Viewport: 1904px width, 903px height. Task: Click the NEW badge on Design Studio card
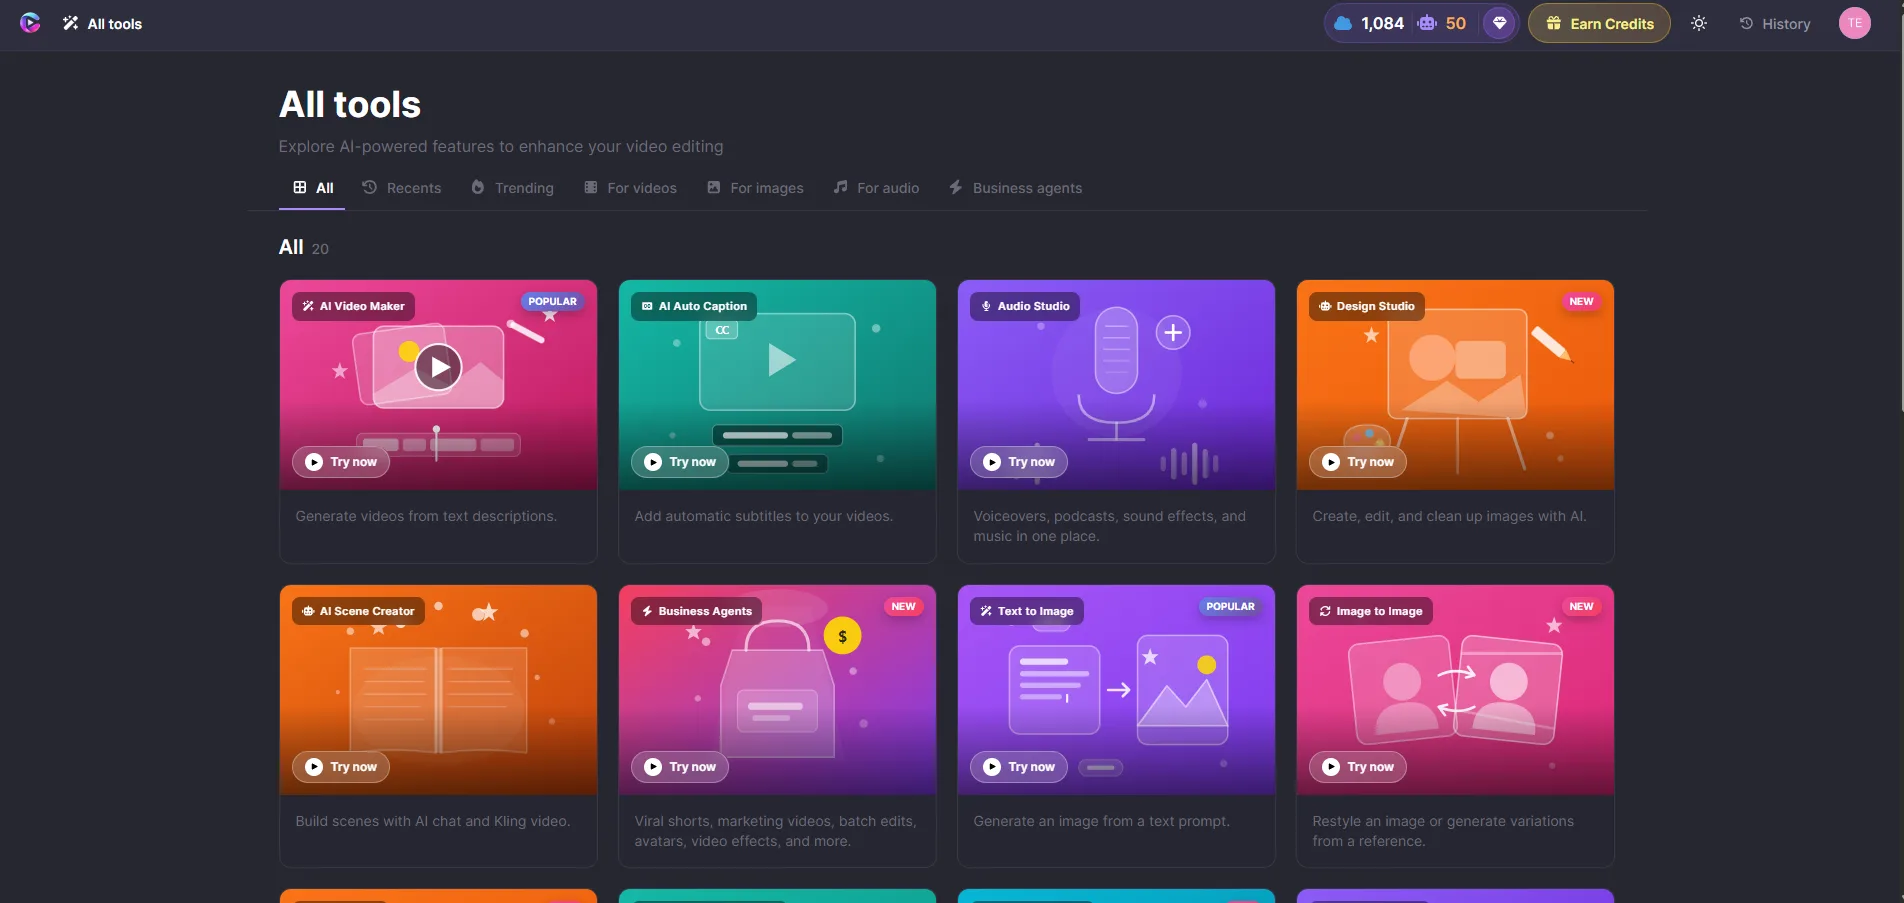[1581, 301]
